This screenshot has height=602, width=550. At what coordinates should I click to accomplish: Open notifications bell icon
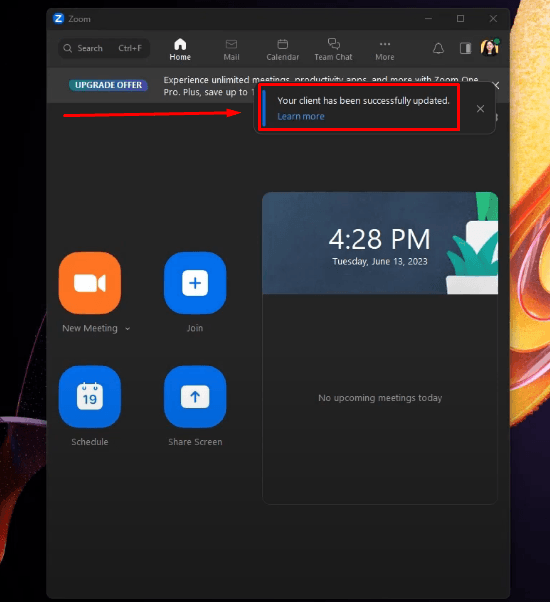438,48
